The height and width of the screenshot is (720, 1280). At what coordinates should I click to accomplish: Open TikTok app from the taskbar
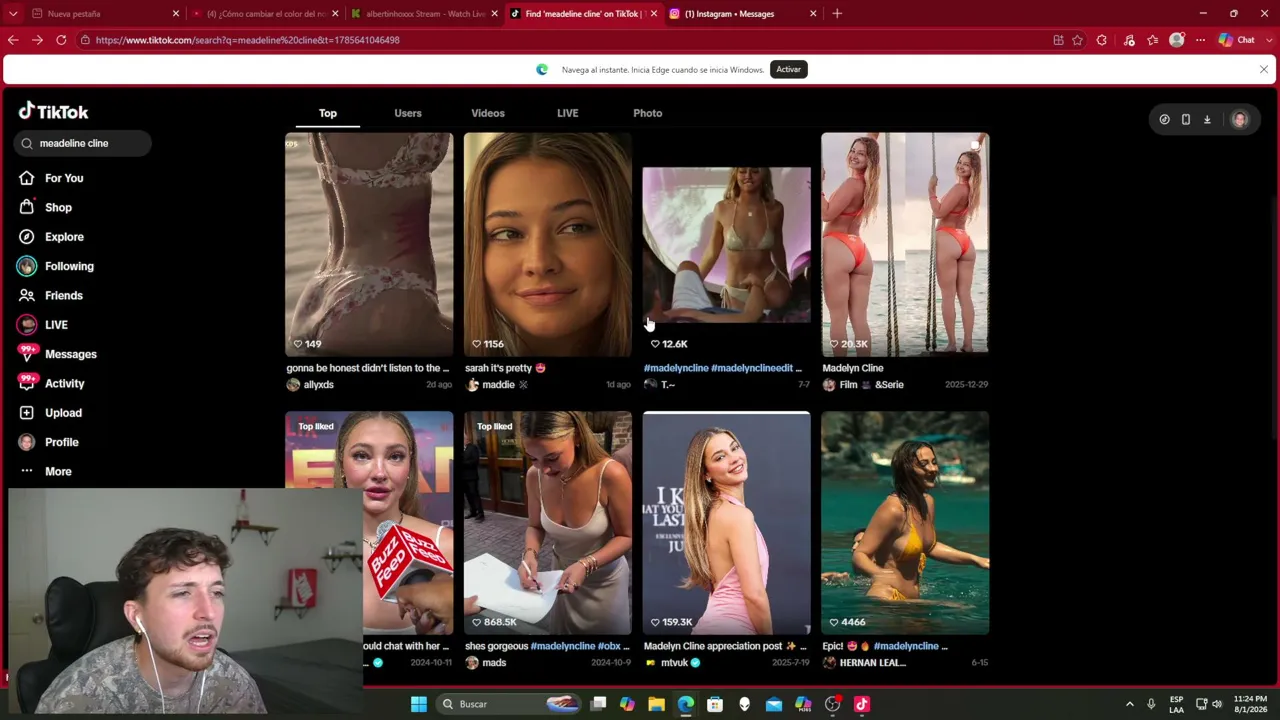[862, 704]
